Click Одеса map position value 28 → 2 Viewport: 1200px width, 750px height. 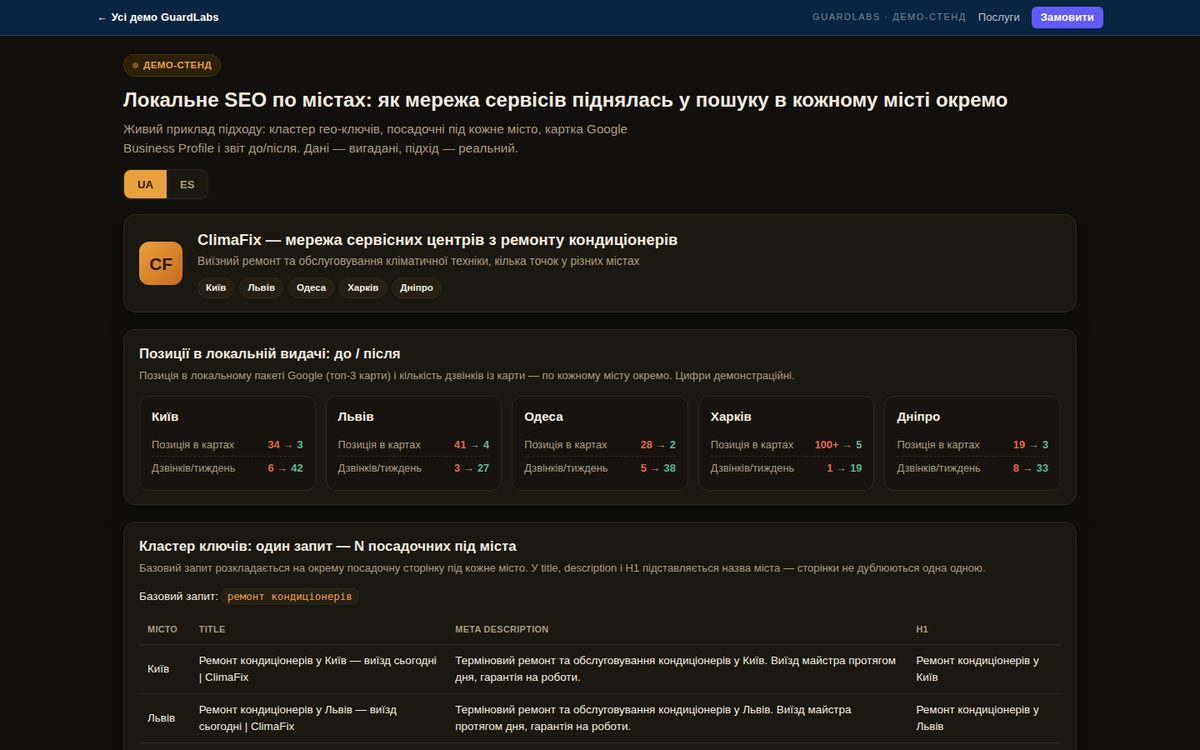tap(658, 445)
